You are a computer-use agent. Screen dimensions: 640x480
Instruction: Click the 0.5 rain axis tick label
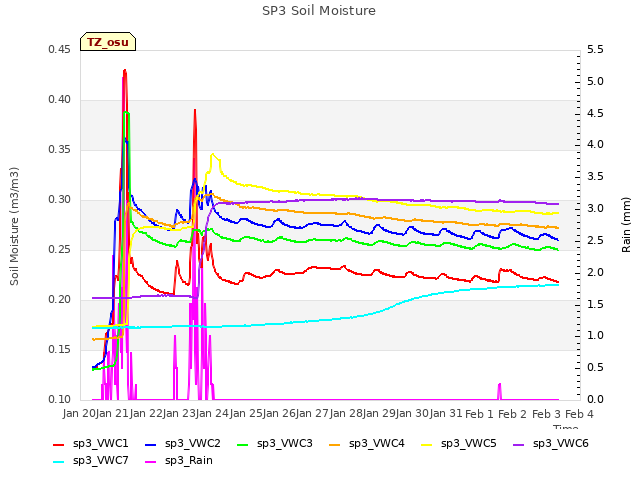[x=595, y=368]
